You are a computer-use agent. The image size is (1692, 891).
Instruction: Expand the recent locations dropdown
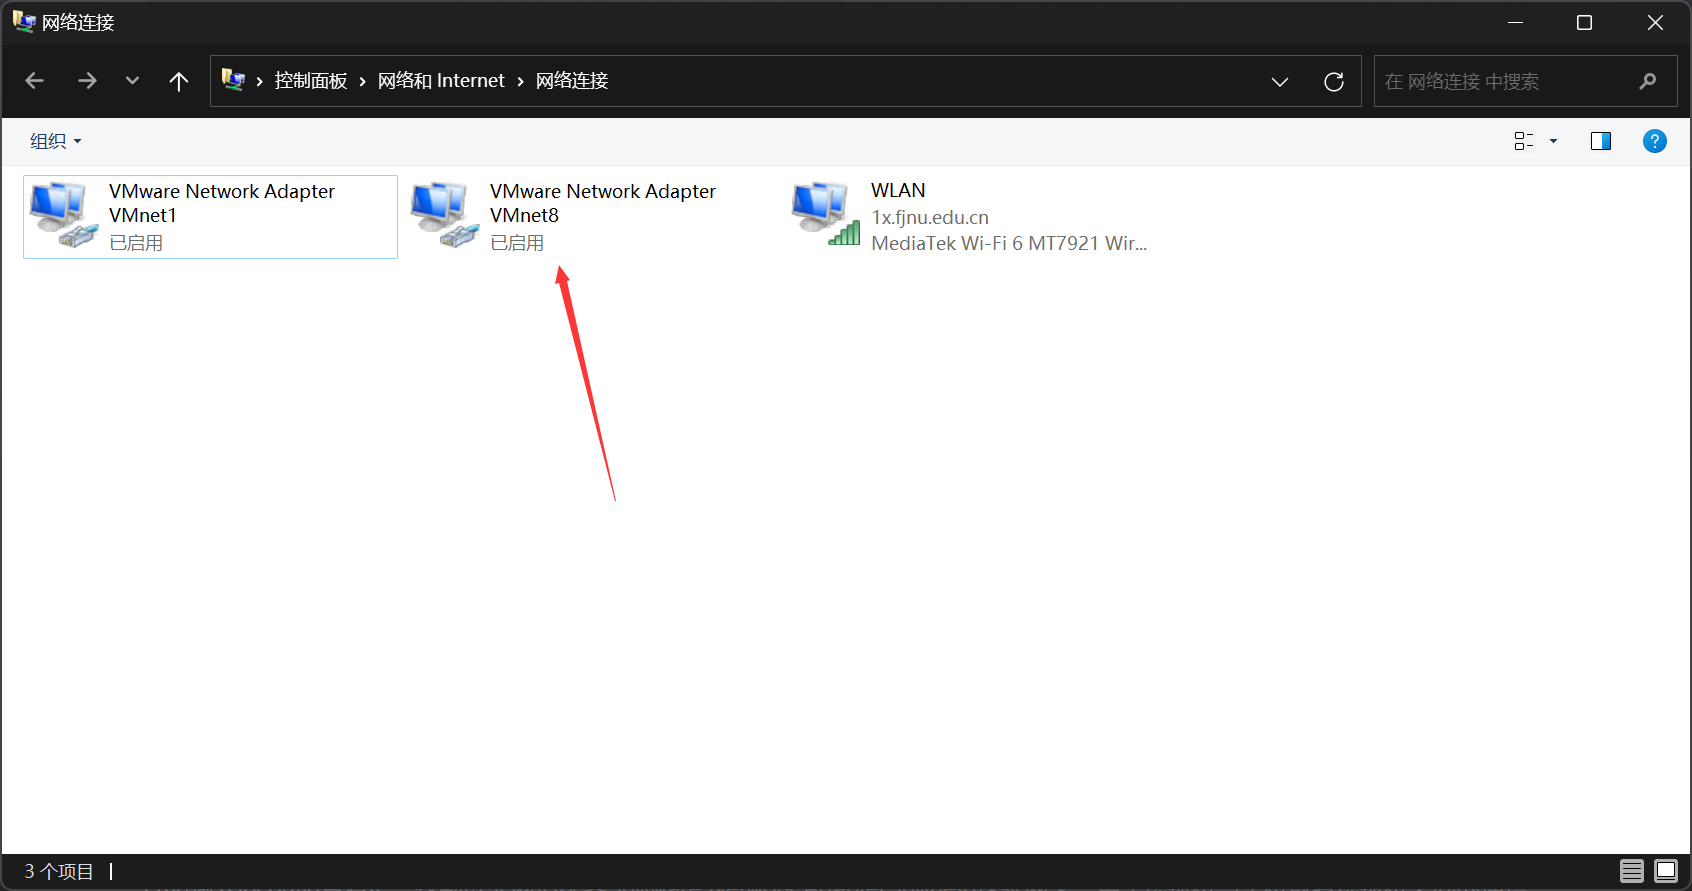click(132, 81)
